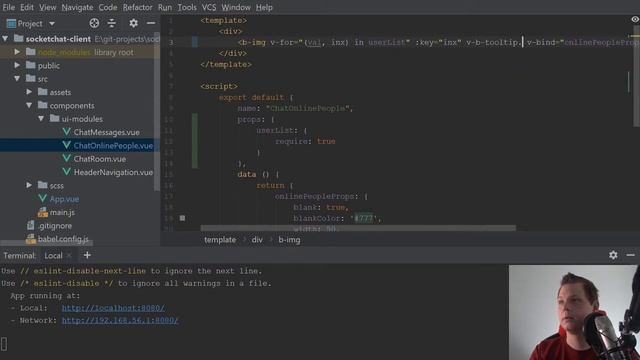Click the collapse all icon in Project panel
The width and height of the screenshot is (640, 360).
pos(111,23)
